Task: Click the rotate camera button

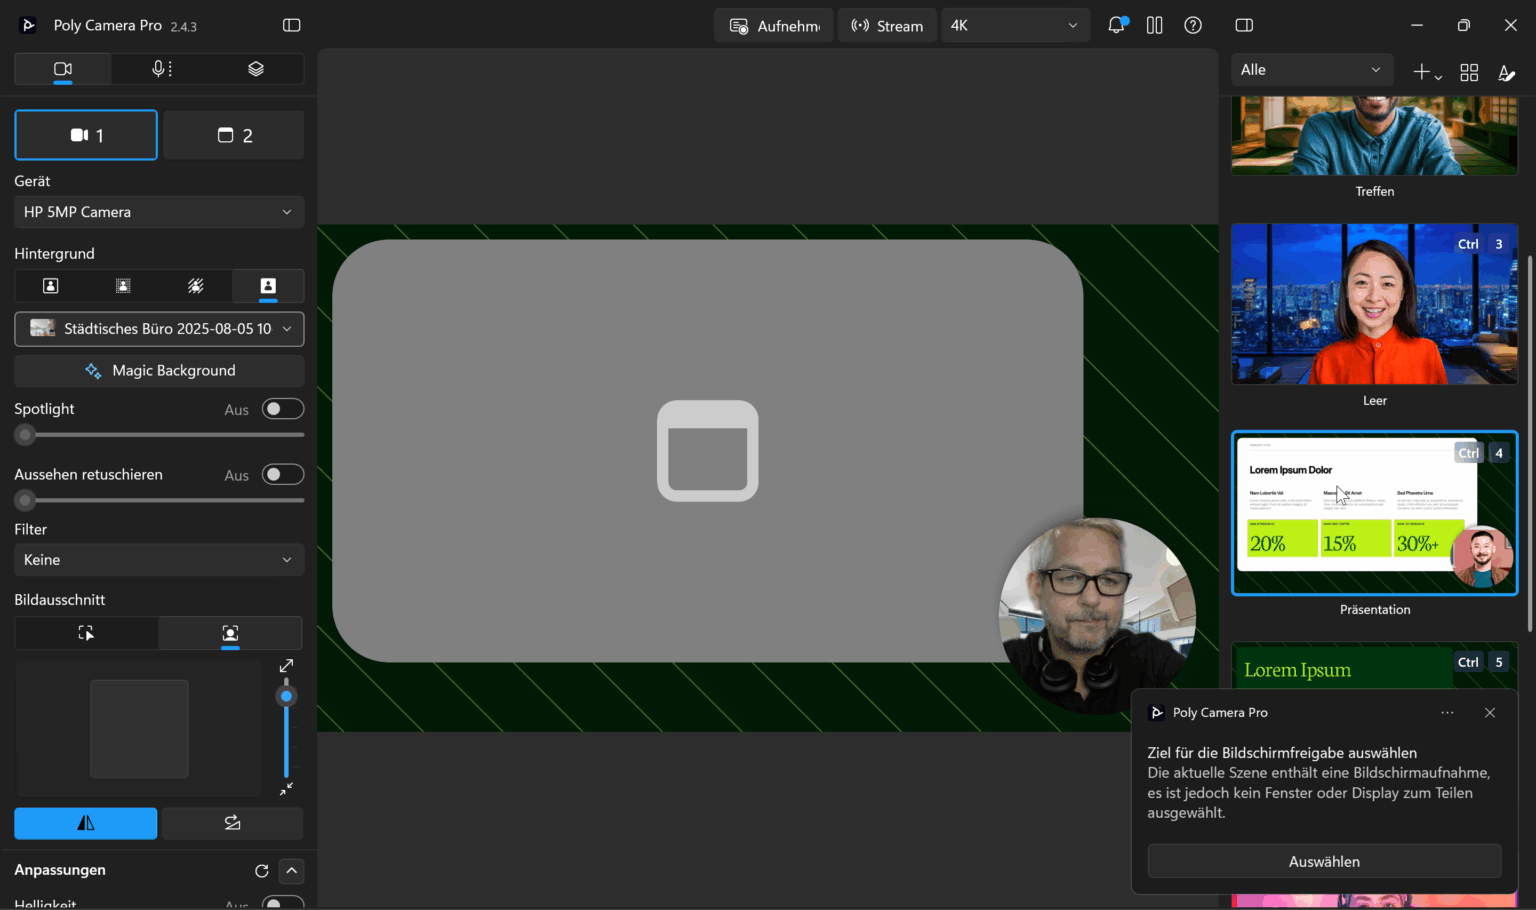Action: (x=232, y=823)
